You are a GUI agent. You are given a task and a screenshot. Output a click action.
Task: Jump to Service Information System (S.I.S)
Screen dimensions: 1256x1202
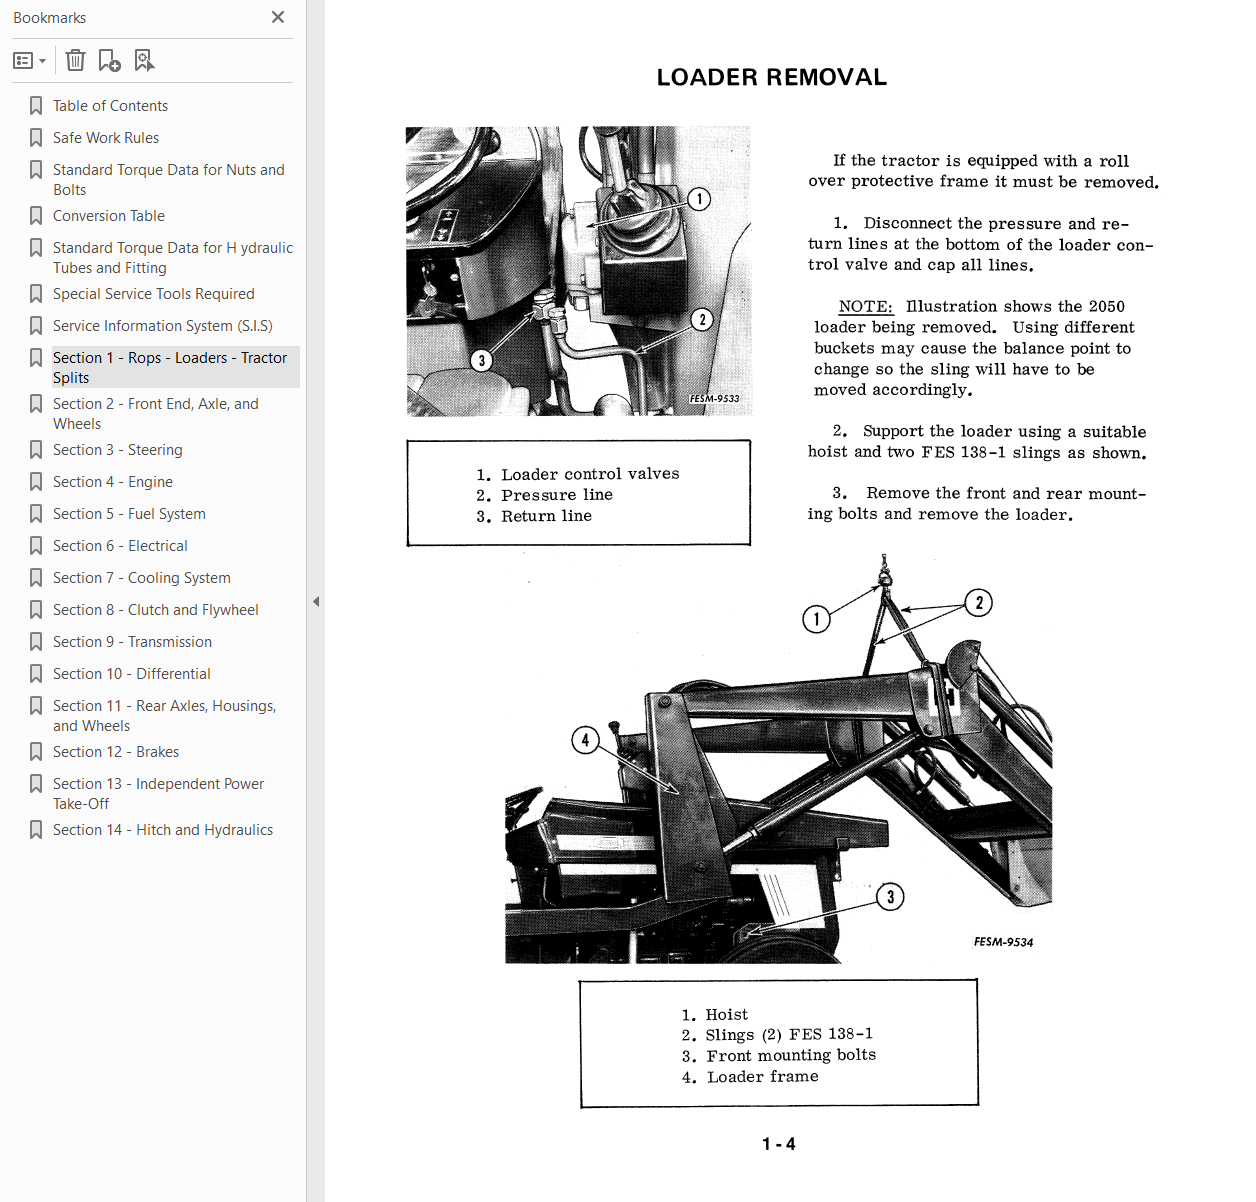(163, 326)
